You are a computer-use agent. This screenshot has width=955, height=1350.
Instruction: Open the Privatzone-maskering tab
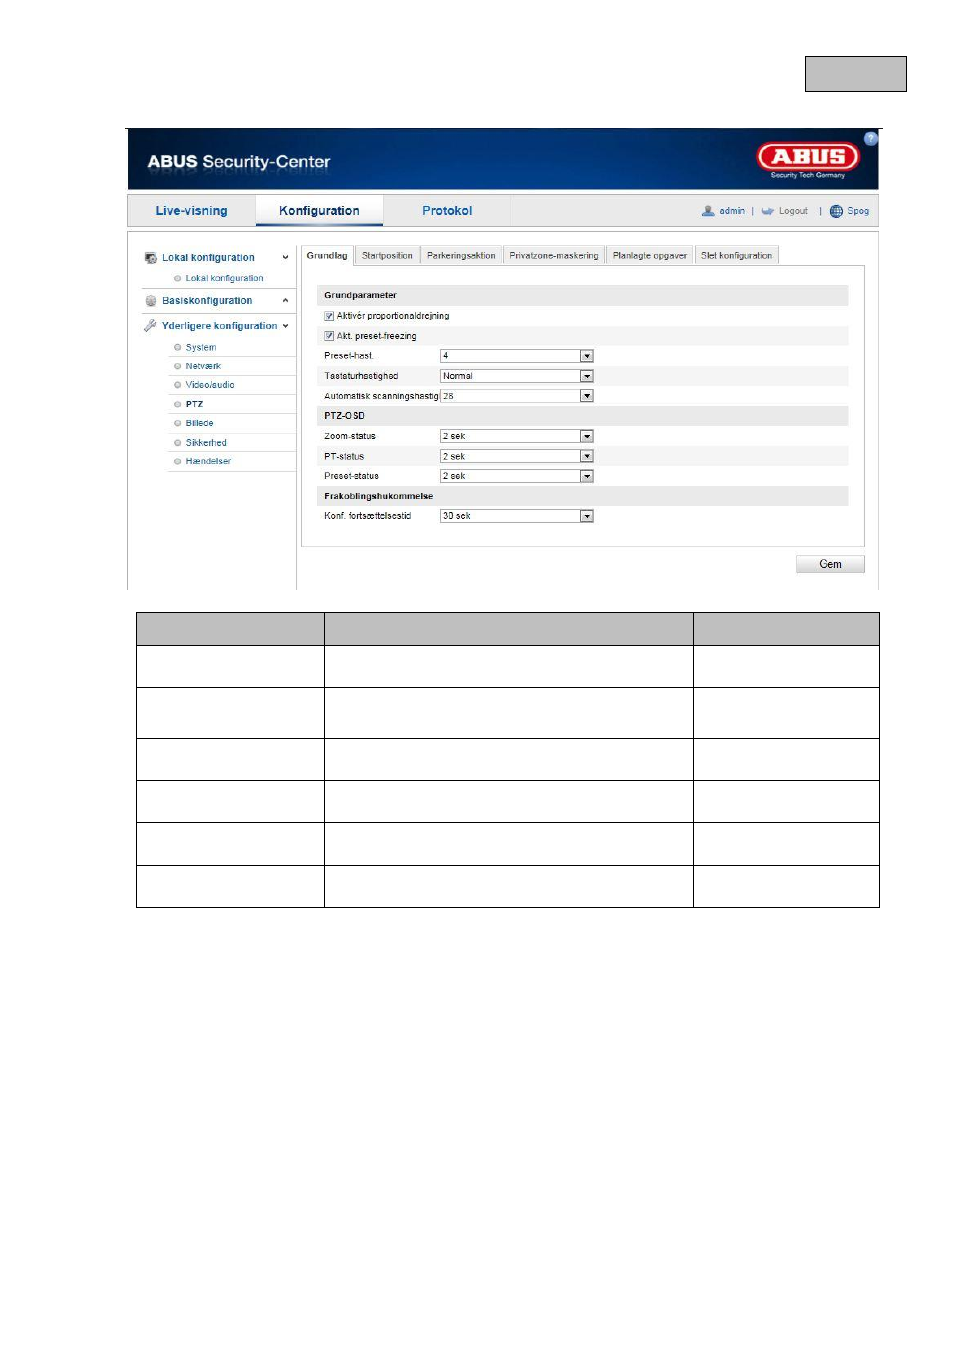click(554, 256)
